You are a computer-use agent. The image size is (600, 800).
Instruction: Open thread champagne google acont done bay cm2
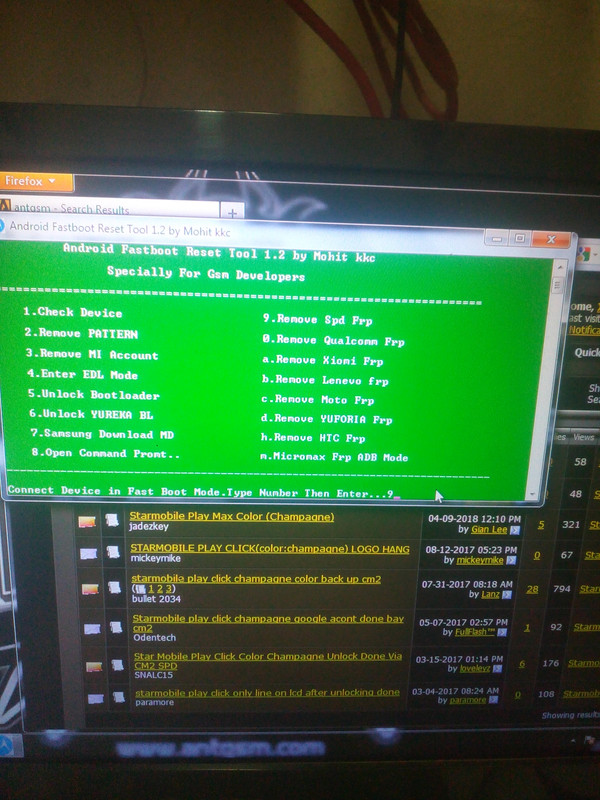tap(268, 623)
